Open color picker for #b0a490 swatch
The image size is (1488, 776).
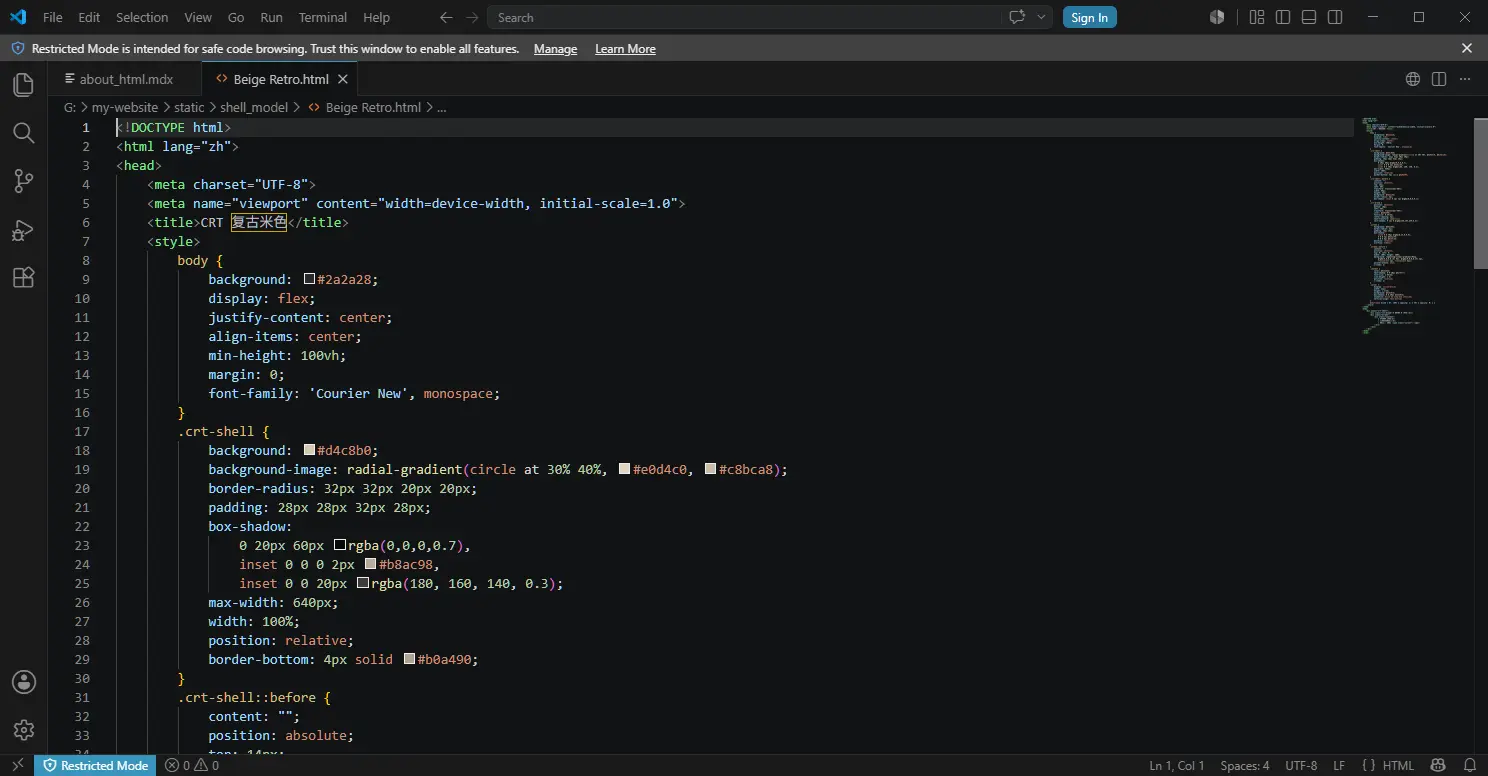[x=409, y=659]
